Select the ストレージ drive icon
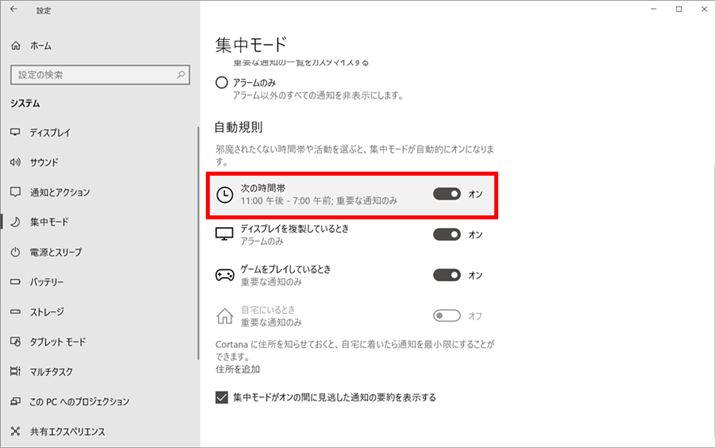 pyautogui.click(x=16, y=312)
